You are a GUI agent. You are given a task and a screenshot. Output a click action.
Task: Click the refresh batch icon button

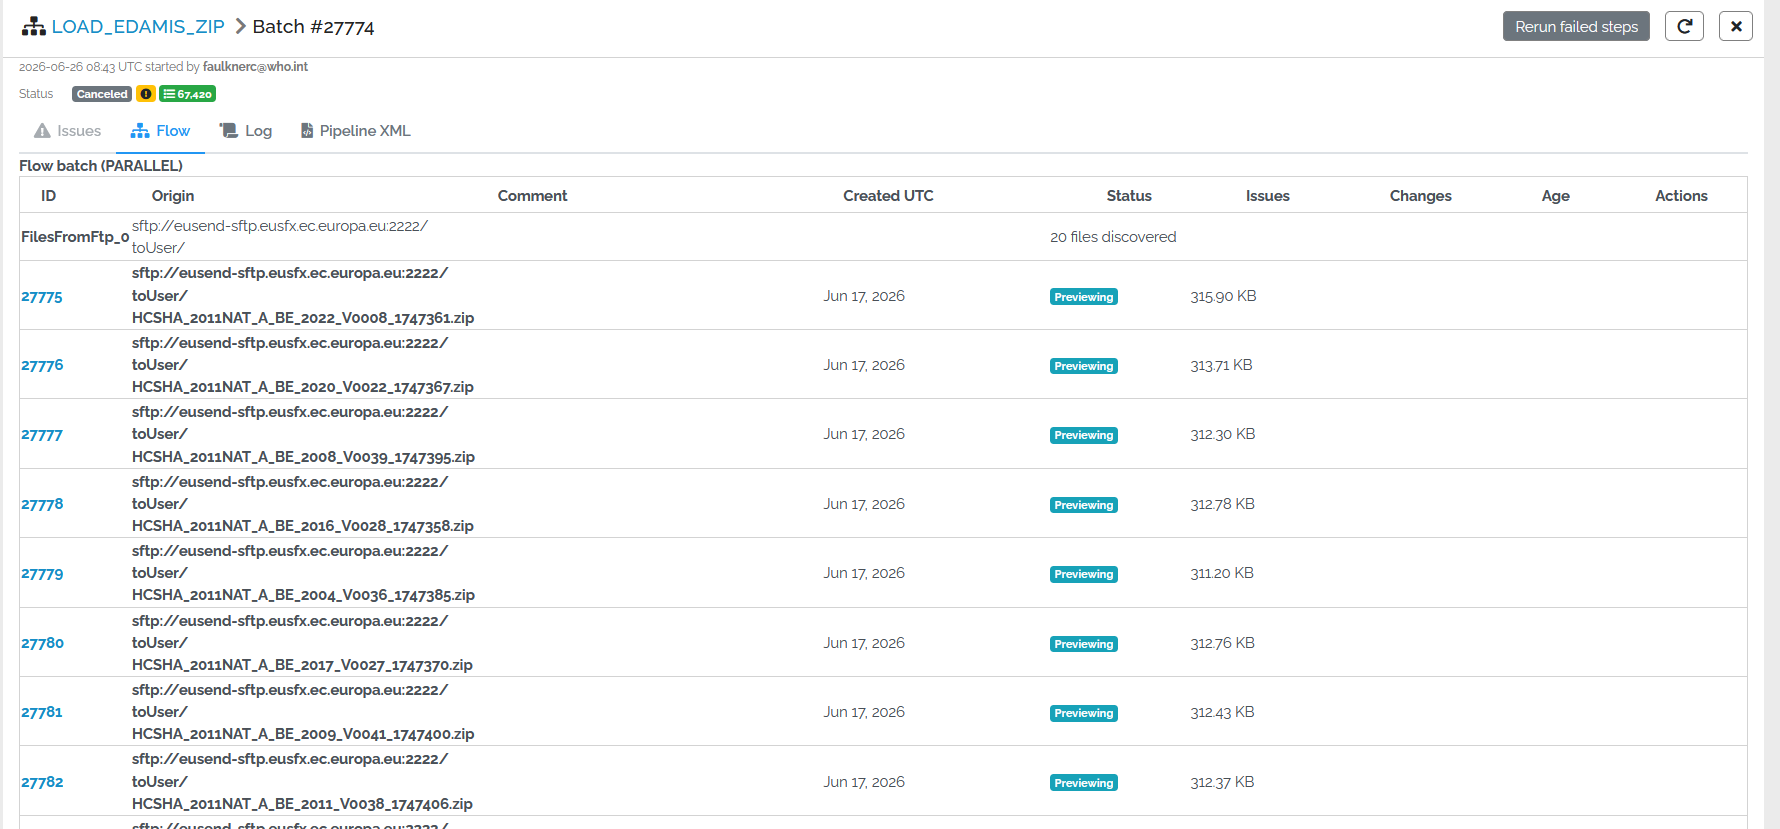point(1684,26)
